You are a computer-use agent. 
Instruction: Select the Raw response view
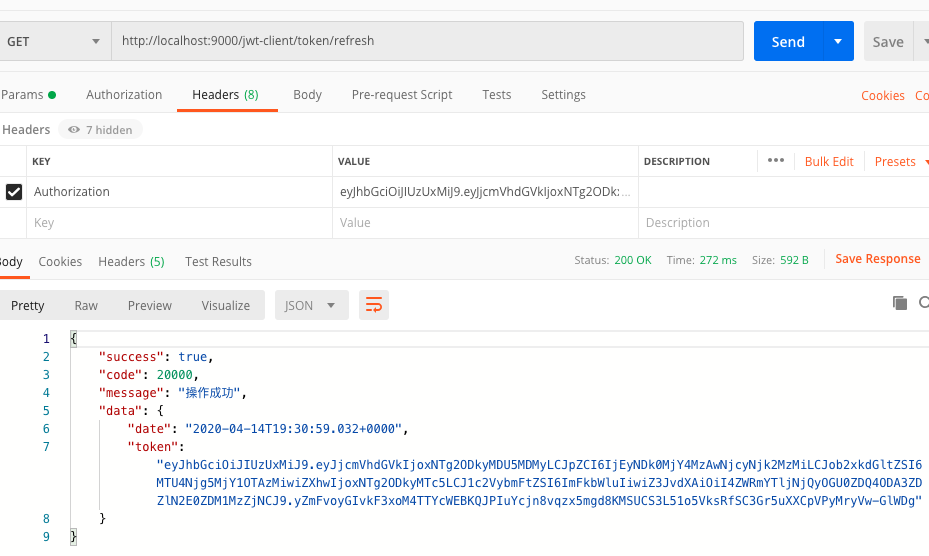pos(86,305)
